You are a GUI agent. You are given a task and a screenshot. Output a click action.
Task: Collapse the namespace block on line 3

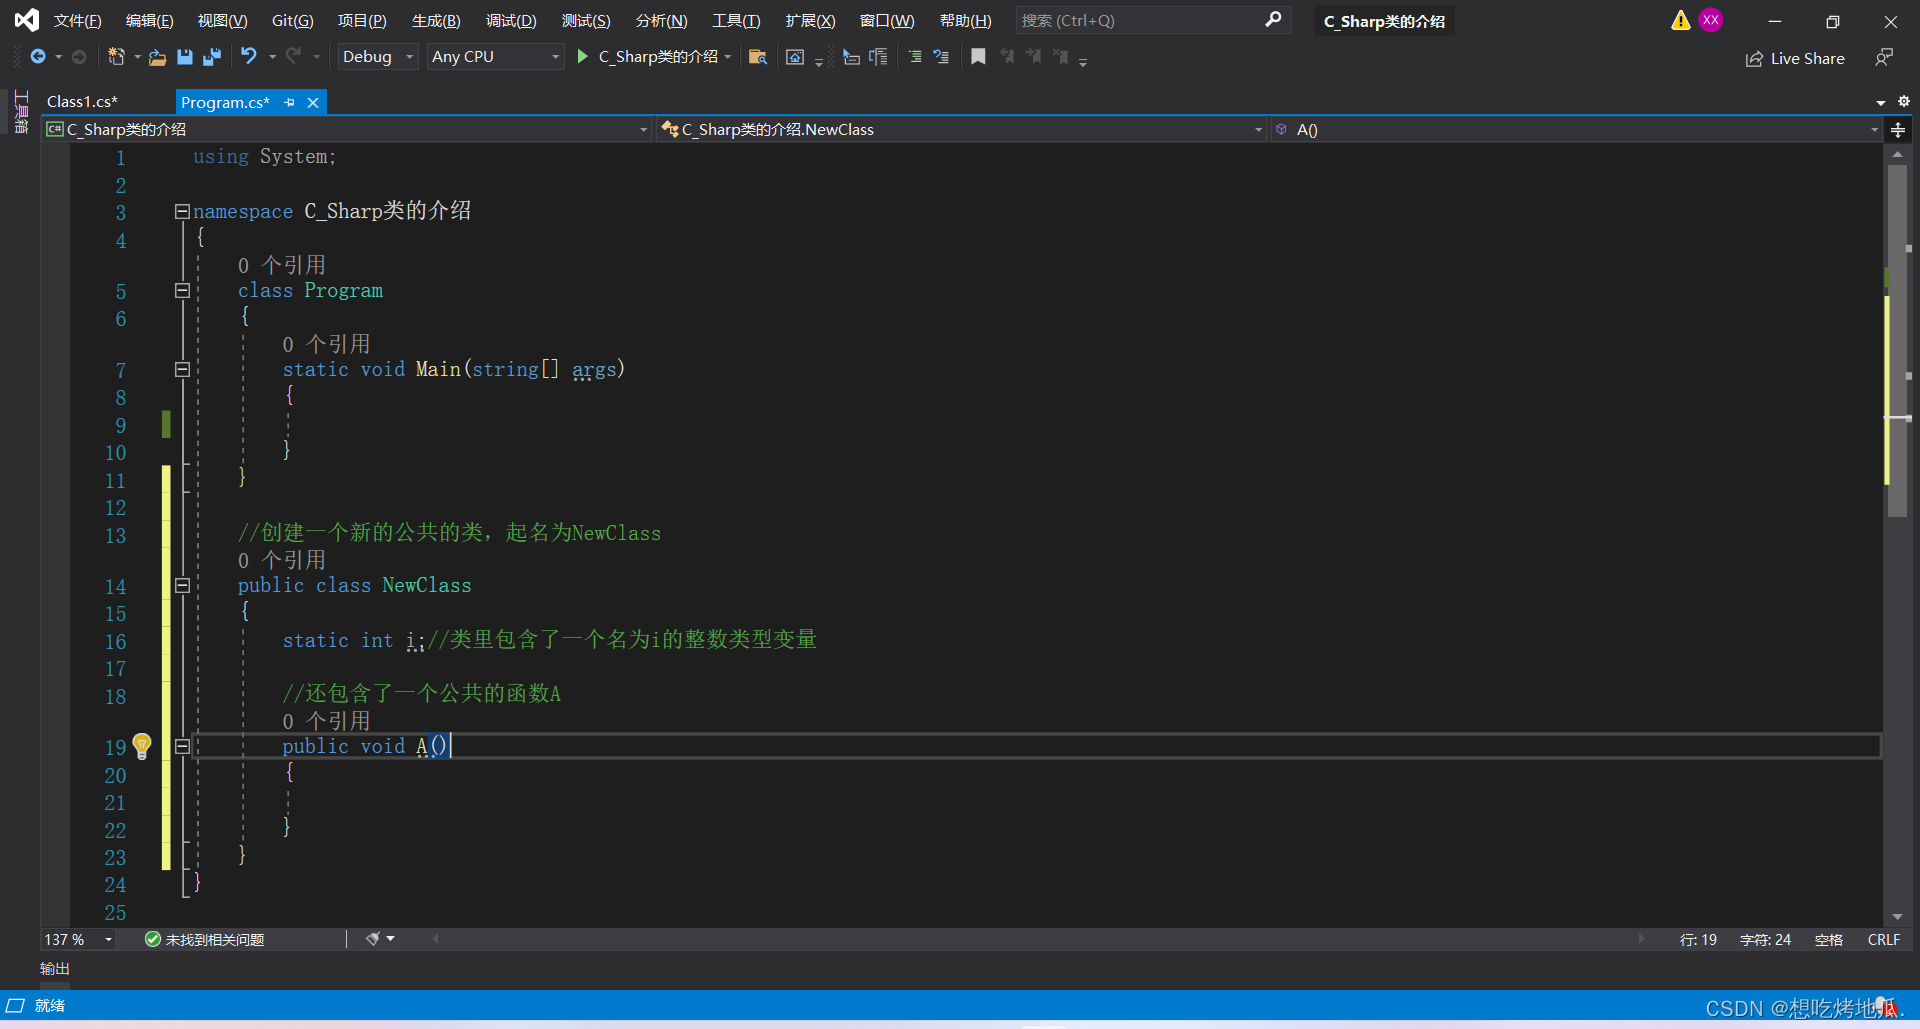coord(182,211)
